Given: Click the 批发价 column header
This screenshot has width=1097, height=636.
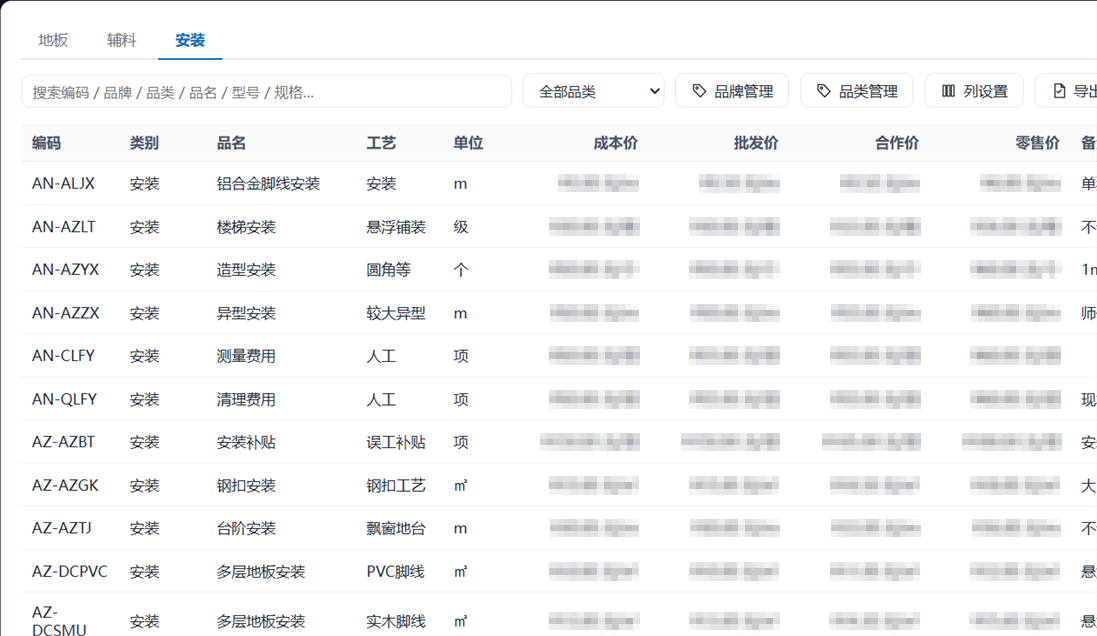Looking at the screenshot, I should pos(756,143).
